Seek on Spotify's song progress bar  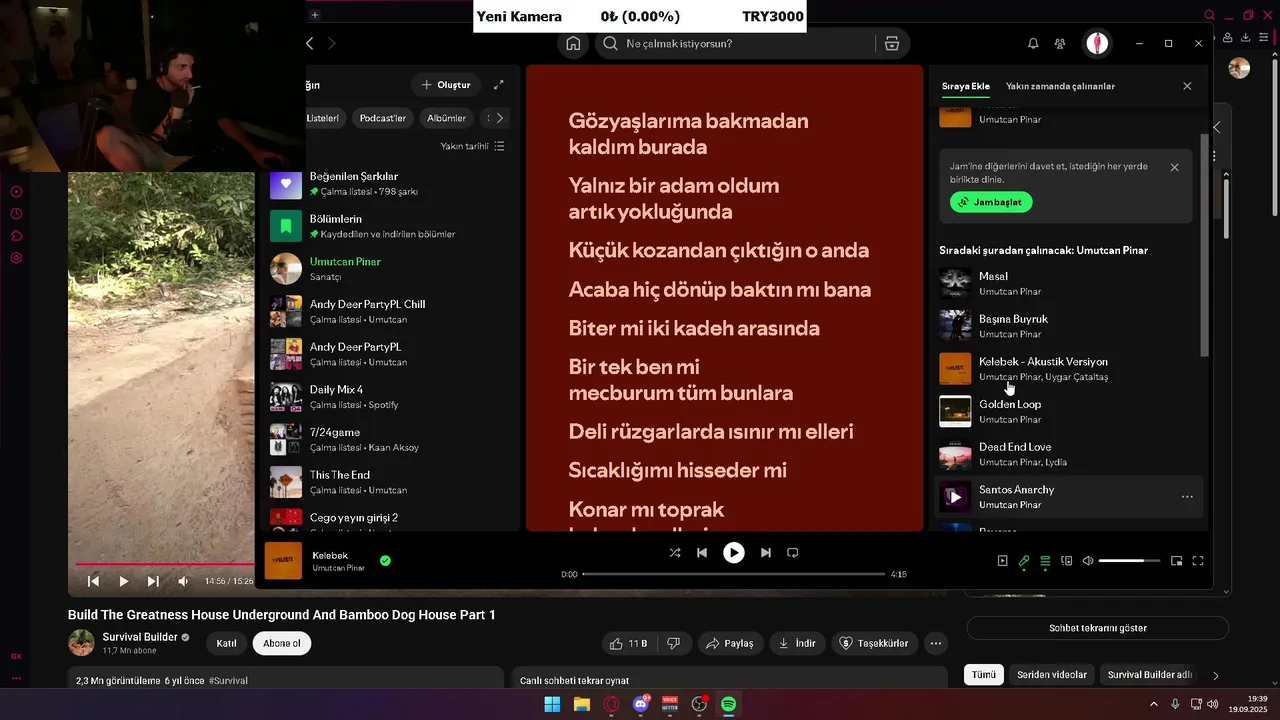click(x=734, y=574)
